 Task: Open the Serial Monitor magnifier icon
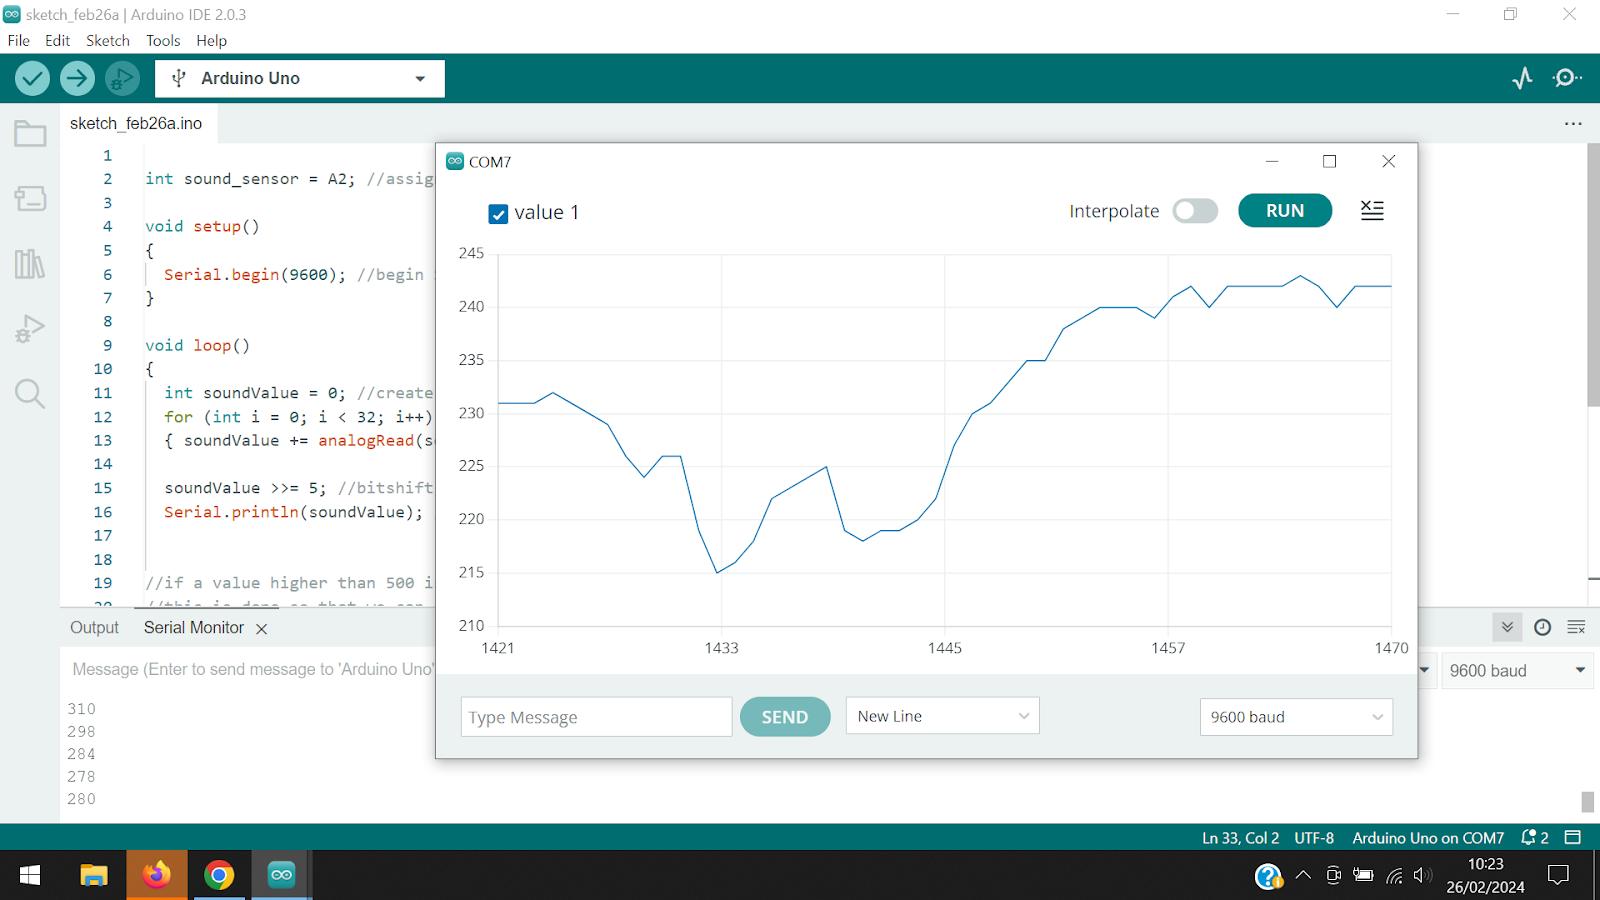pyautogui.click(x=1567, y=78)
